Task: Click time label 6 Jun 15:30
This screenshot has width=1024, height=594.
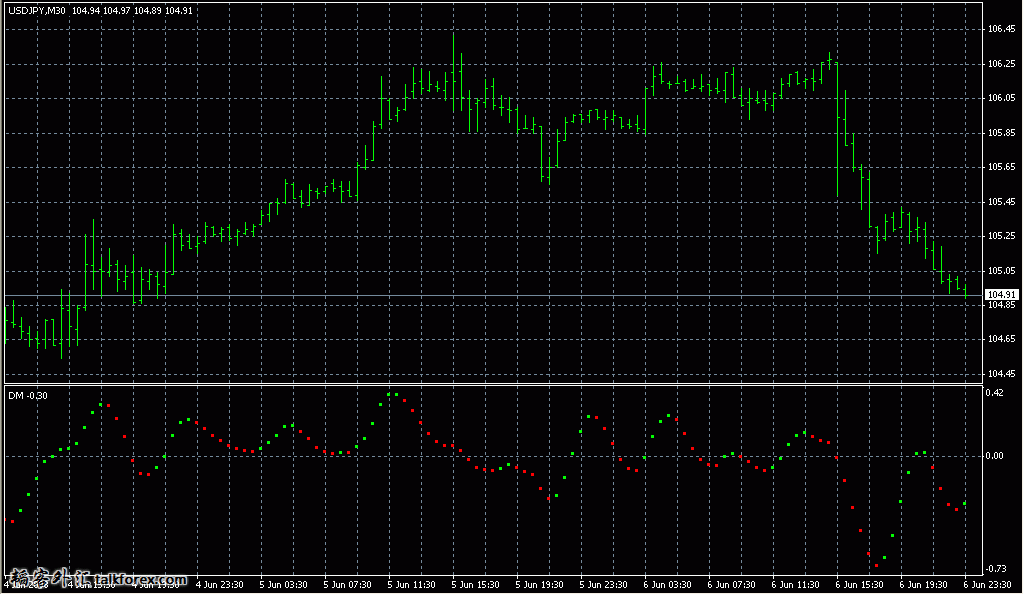Action: point(859,585)
